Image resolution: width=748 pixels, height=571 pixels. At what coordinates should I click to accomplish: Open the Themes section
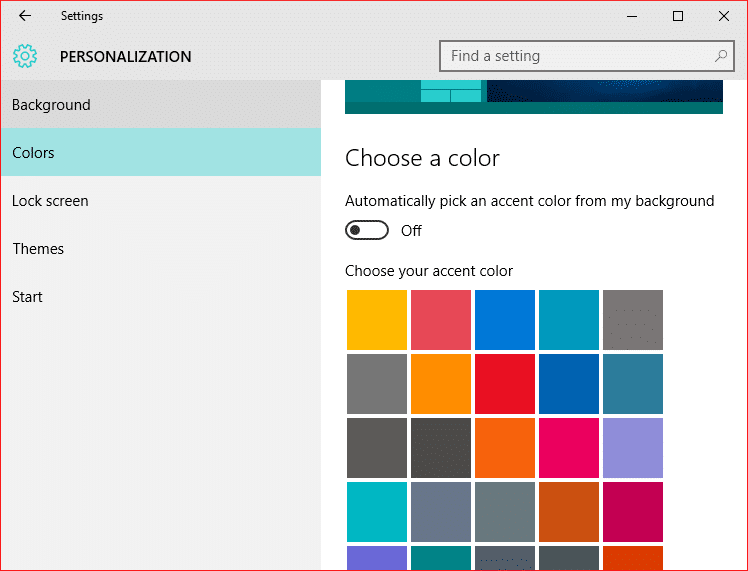(x=161, y=249)
